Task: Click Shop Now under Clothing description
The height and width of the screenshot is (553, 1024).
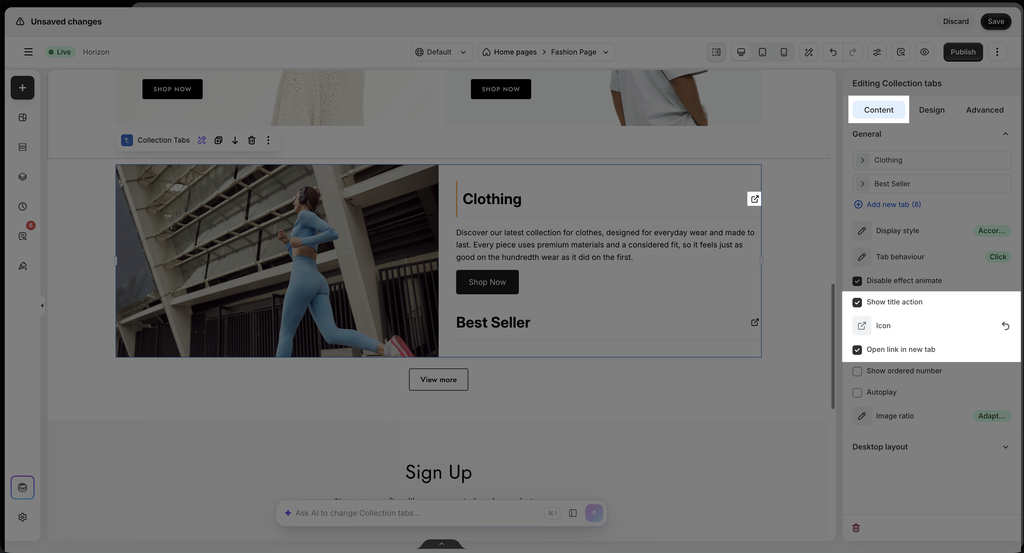Action: click(x=487, y=282)
